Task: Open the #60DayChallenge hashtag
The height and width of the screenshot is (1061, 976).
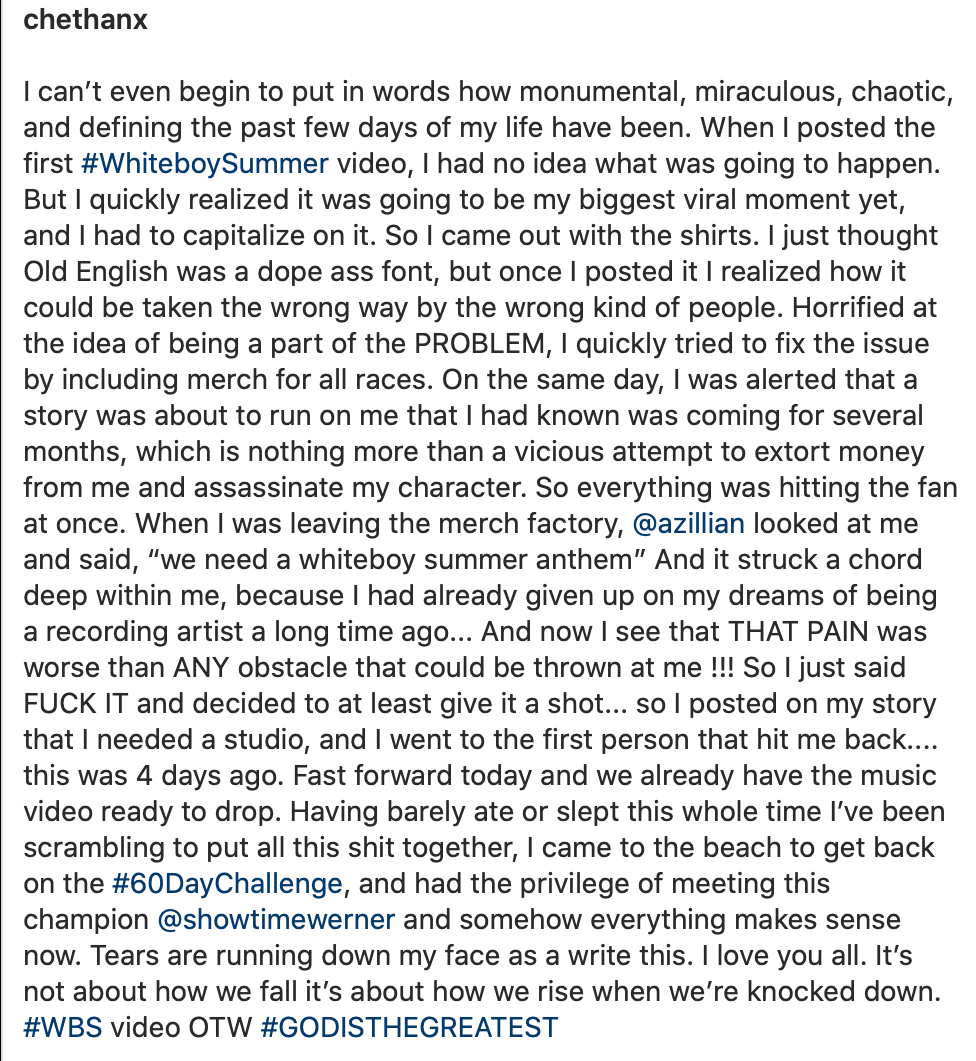Action: point(227,884)
